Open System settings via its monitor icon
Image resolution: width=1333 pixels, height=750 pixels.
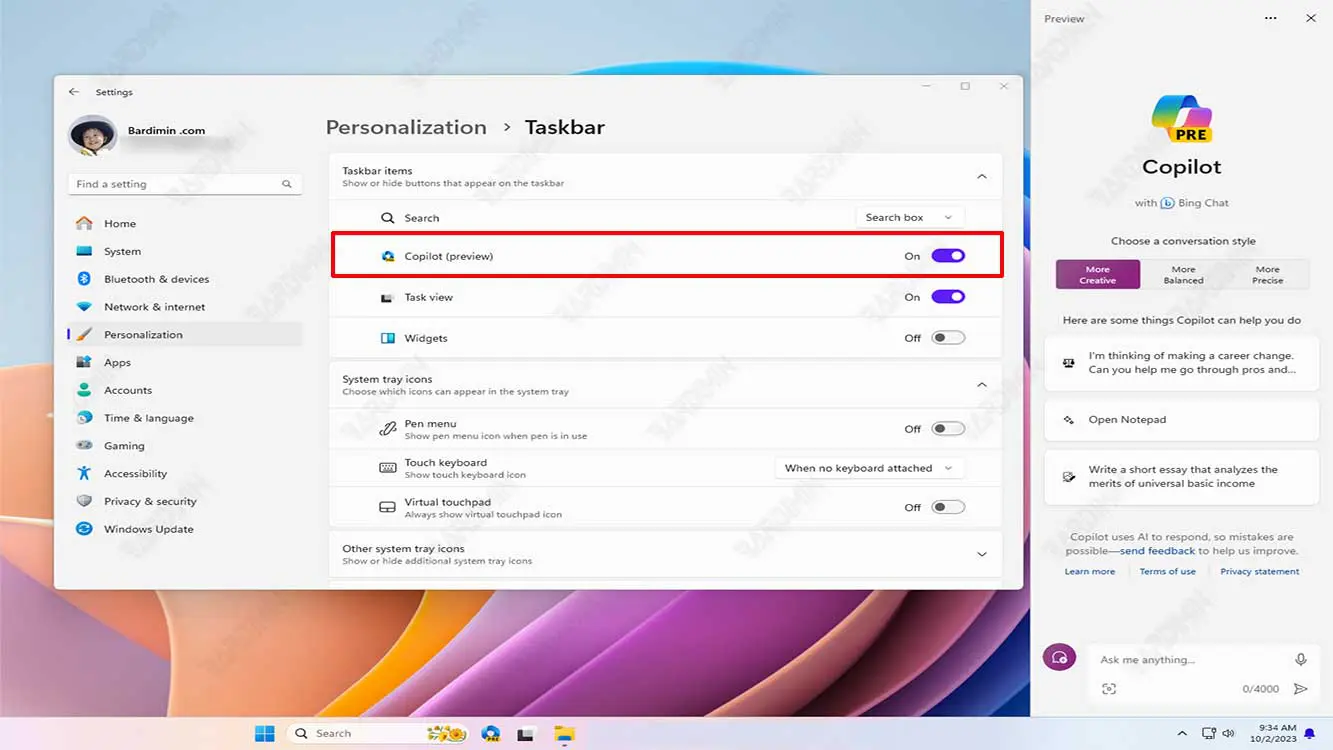[84, 252]
